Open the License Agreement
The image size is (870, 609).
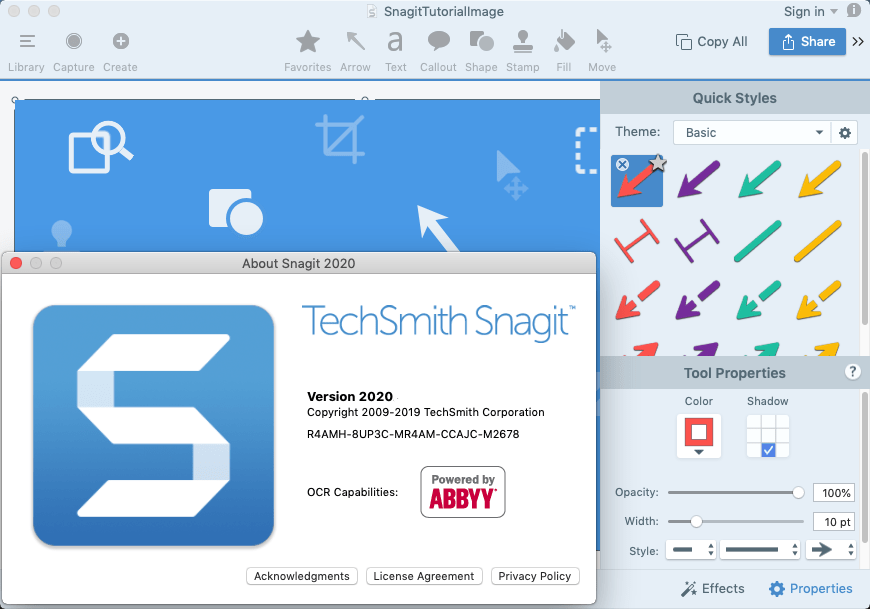click(424, 576)
